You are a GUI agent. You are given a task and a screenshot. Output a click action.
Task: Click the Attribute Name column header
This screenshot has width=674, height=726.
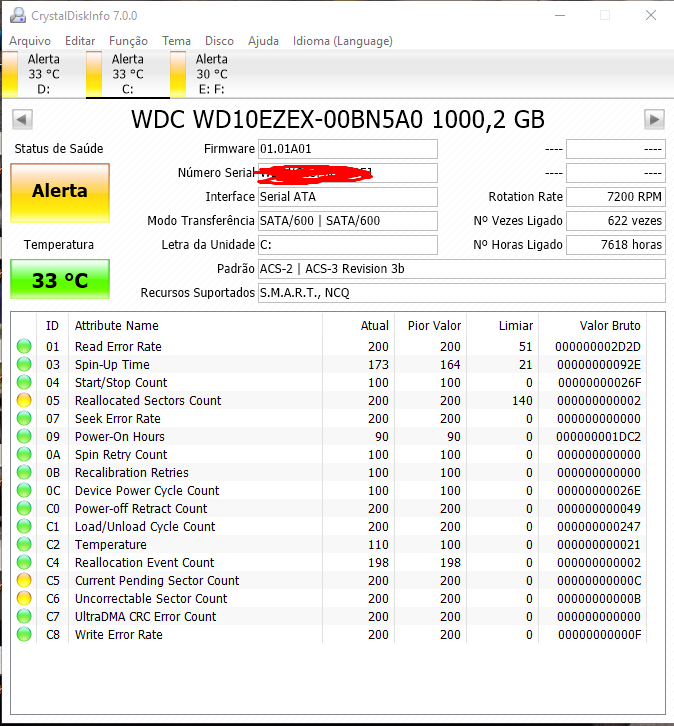(x=195, y=325)
